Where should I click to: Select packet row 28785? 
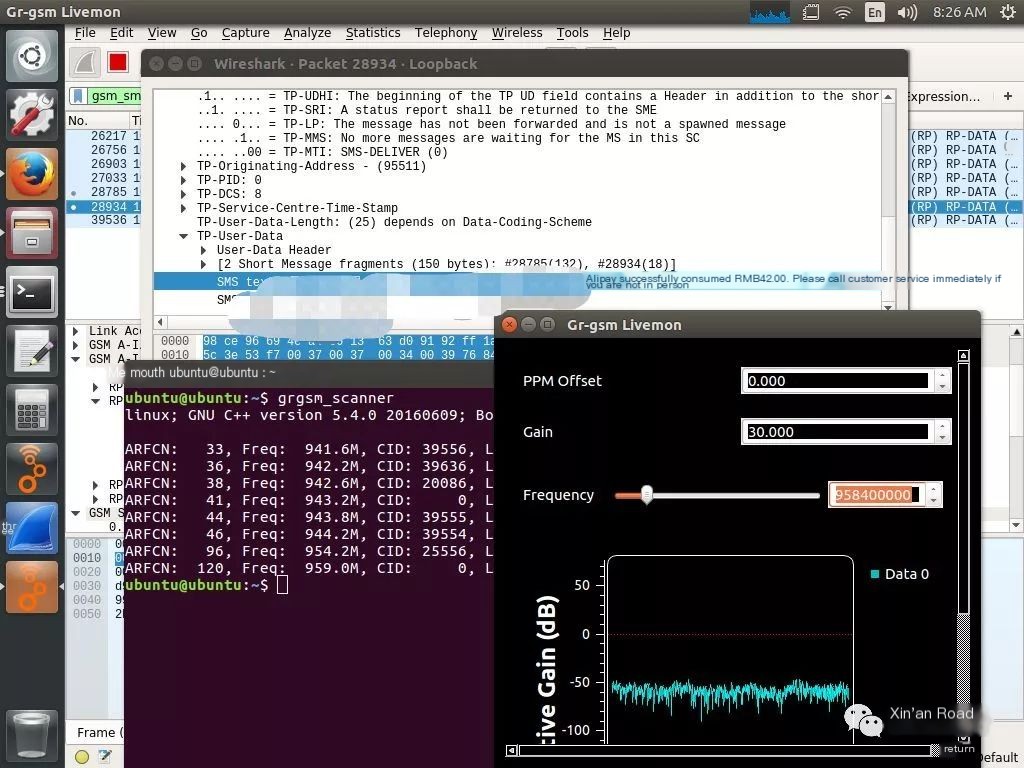point(103,192)
